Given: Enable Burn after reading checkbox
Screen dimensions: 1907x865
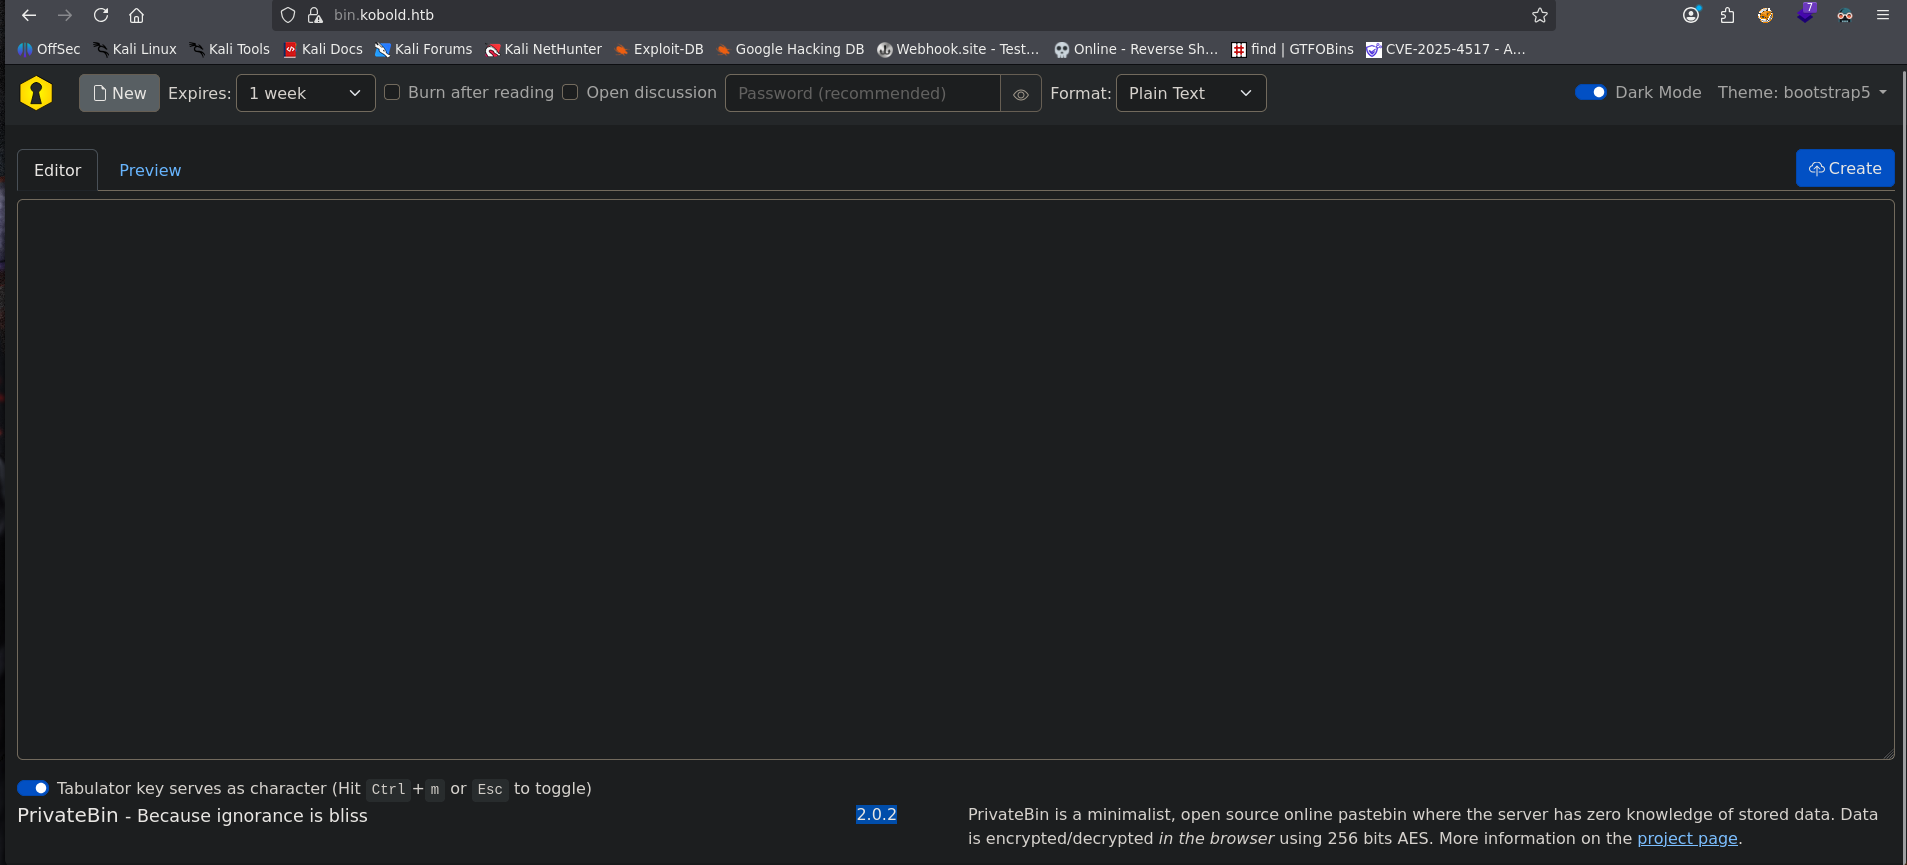Looking at the screenshot, I should (x=393, y=92).
